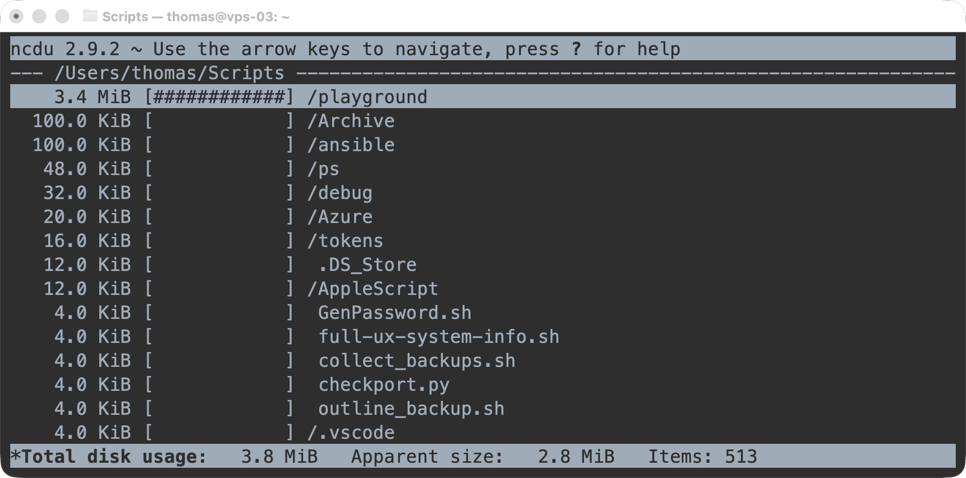Select the /ansible directory entry

(351, 145)
